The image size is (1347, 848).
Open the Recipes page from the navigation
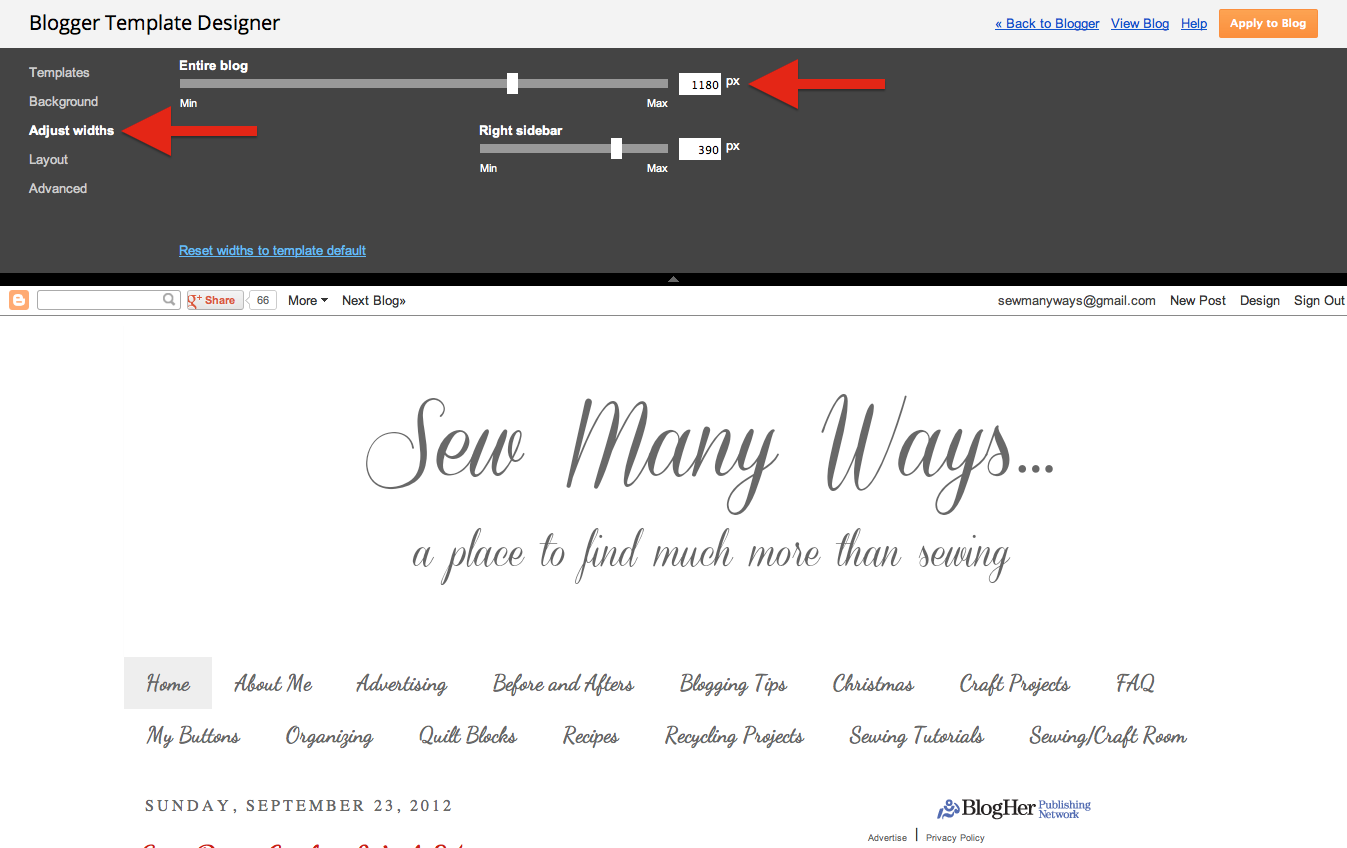point(589,736)
